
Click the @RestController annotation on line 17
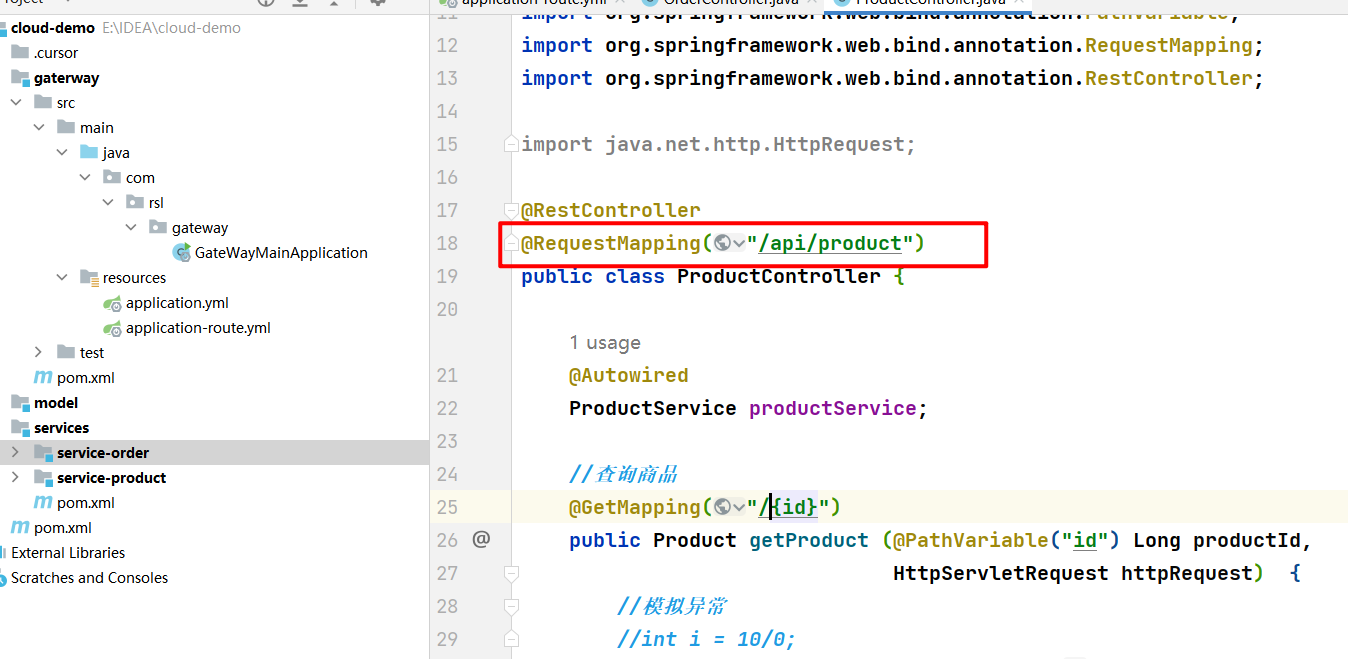click(611, 210)
